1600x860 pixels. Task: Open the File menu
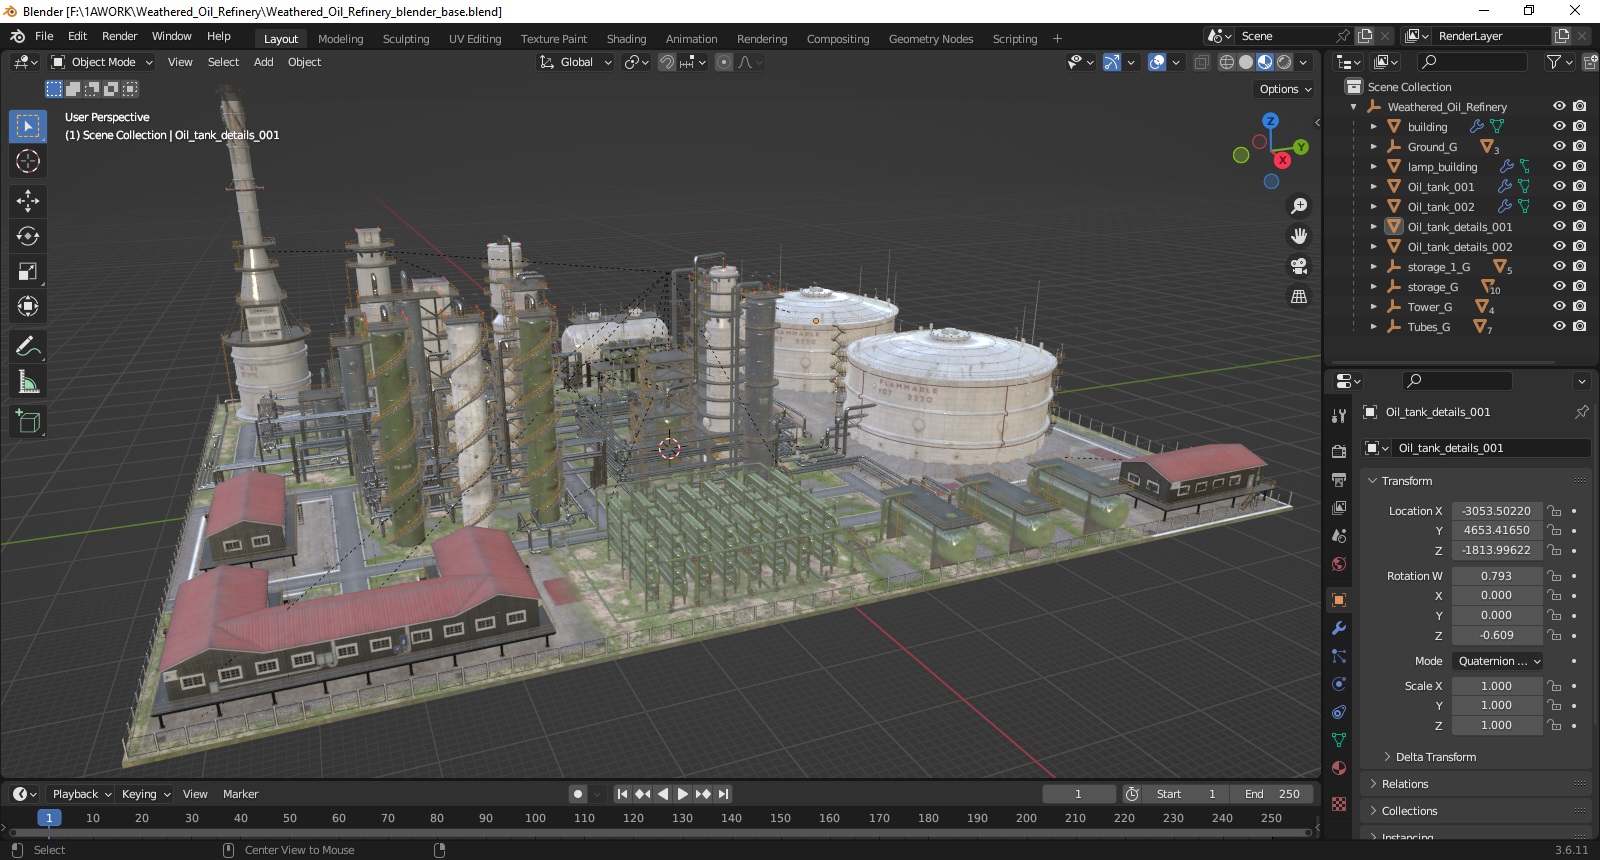(x=44, y=36)
